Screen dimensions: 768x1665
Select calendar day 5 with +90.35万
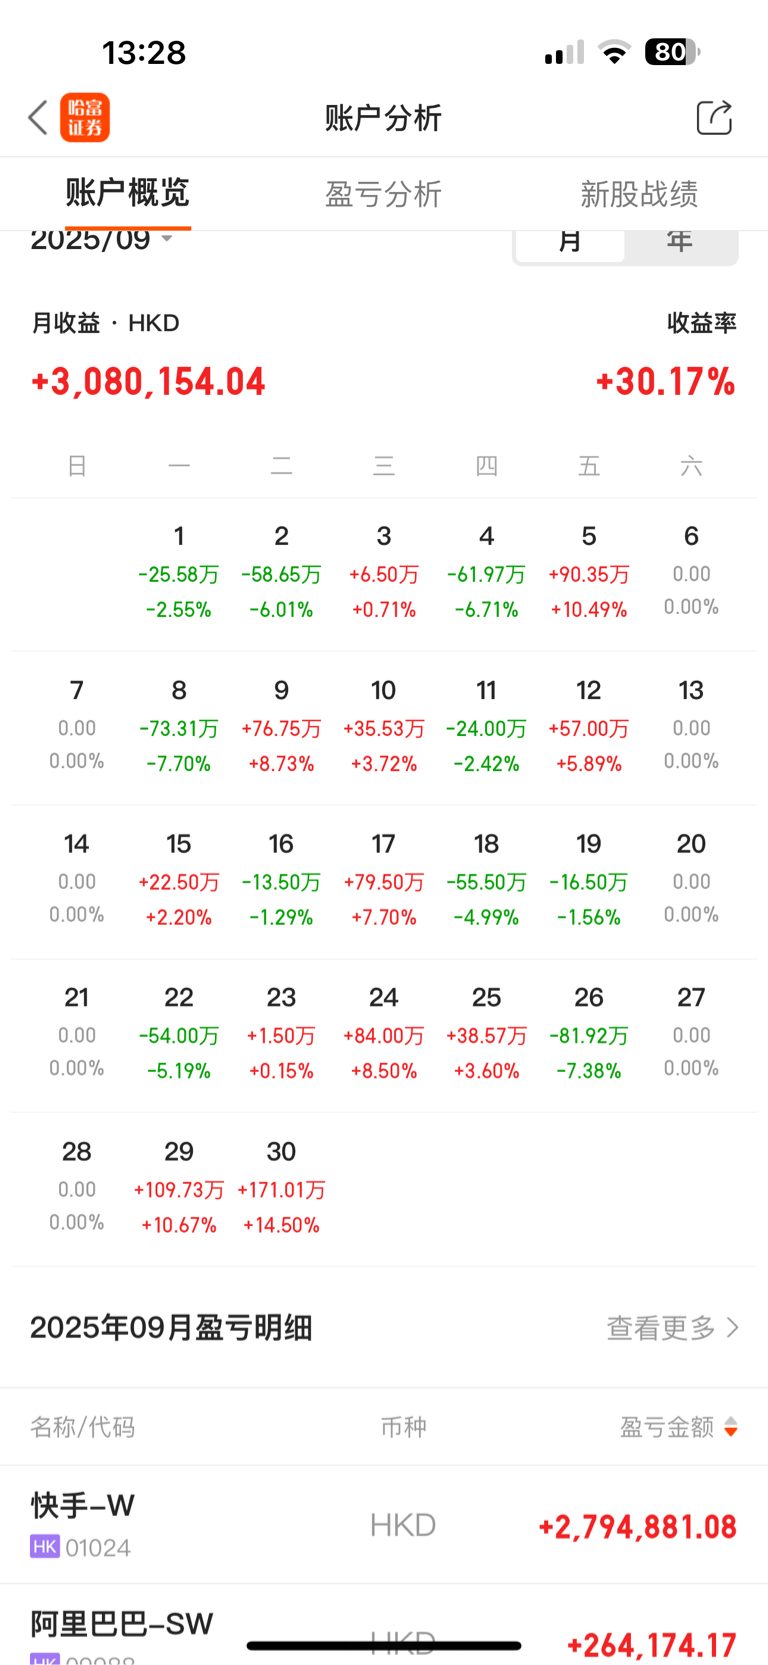coord(589,573)
